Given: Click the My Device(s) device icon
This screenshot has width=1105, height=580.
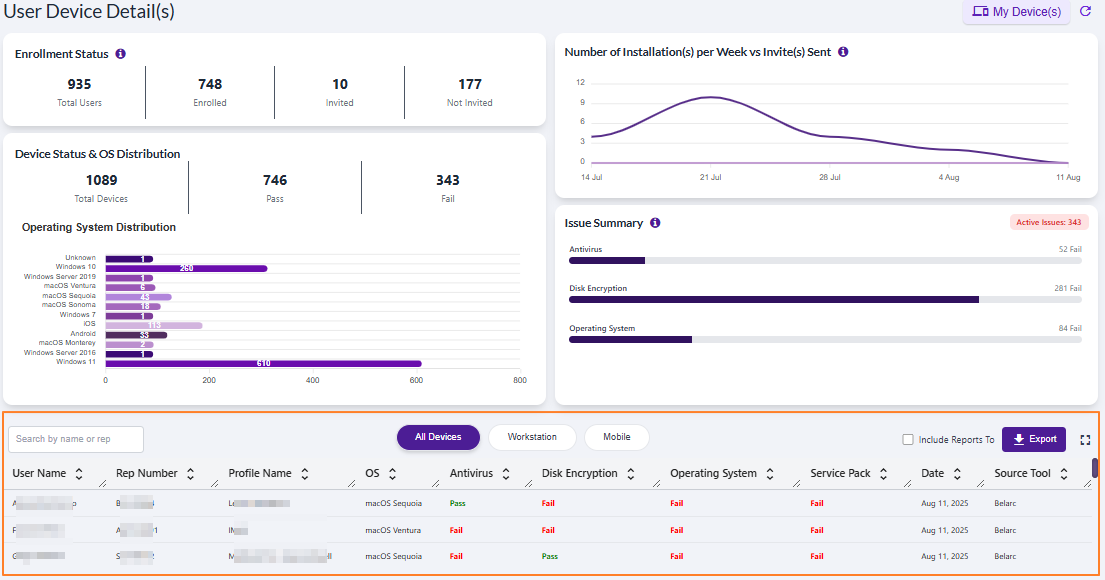Looking at the screenshot, I should [982, 11].
